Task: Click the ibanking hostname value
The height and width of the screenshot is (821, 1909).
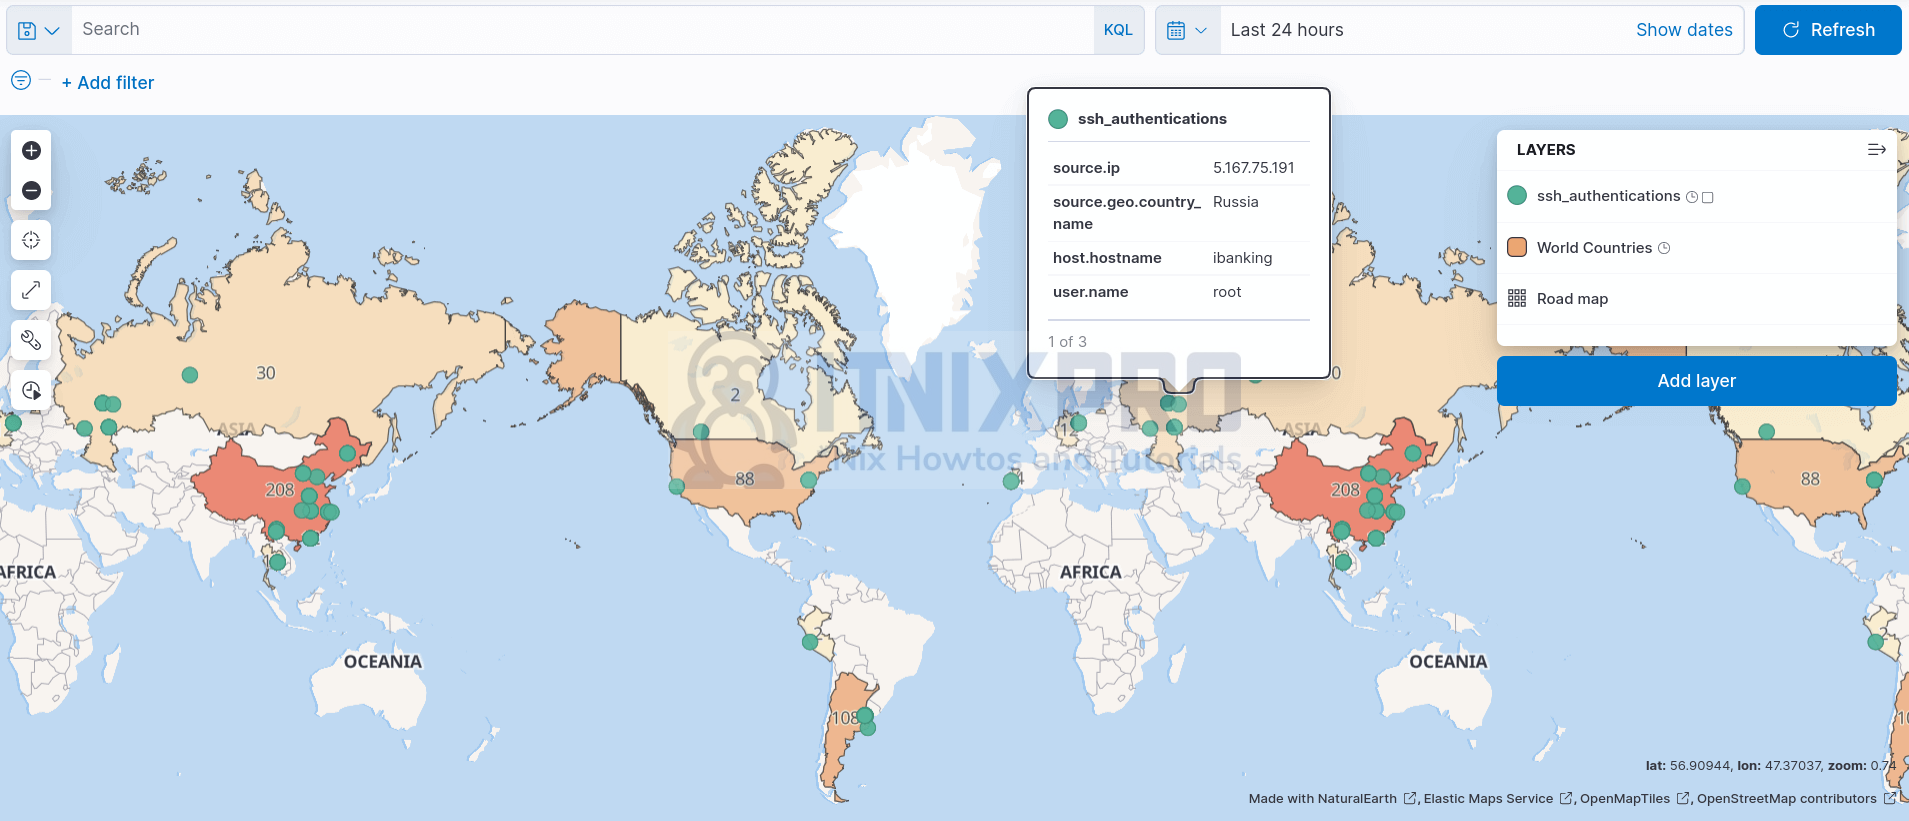Action: point(1242,258)
